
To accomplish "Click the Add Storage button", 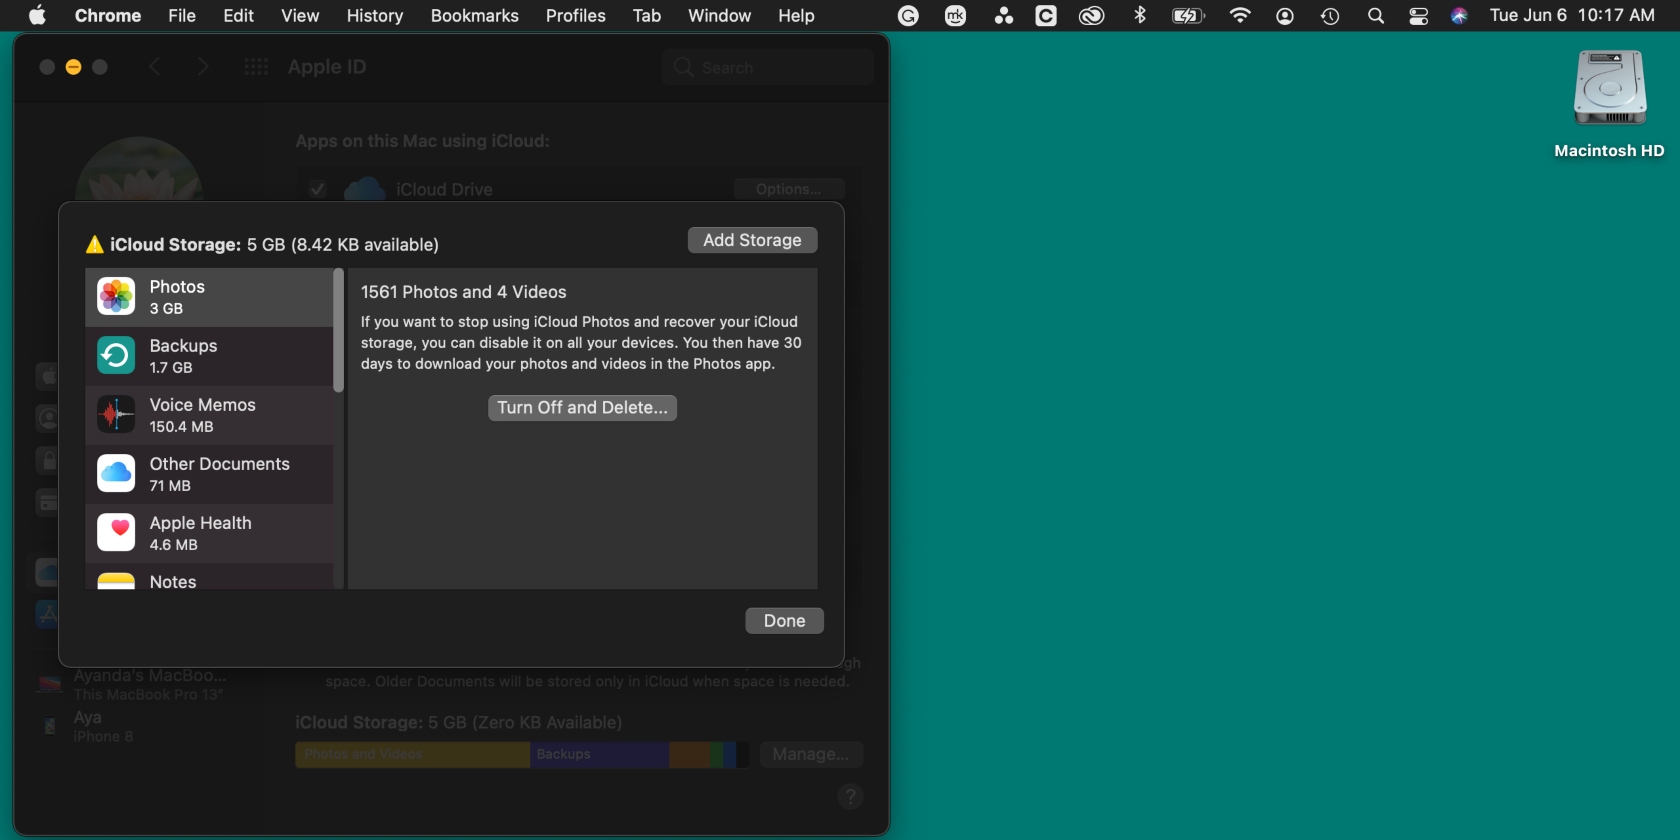I will coord(752,240).
